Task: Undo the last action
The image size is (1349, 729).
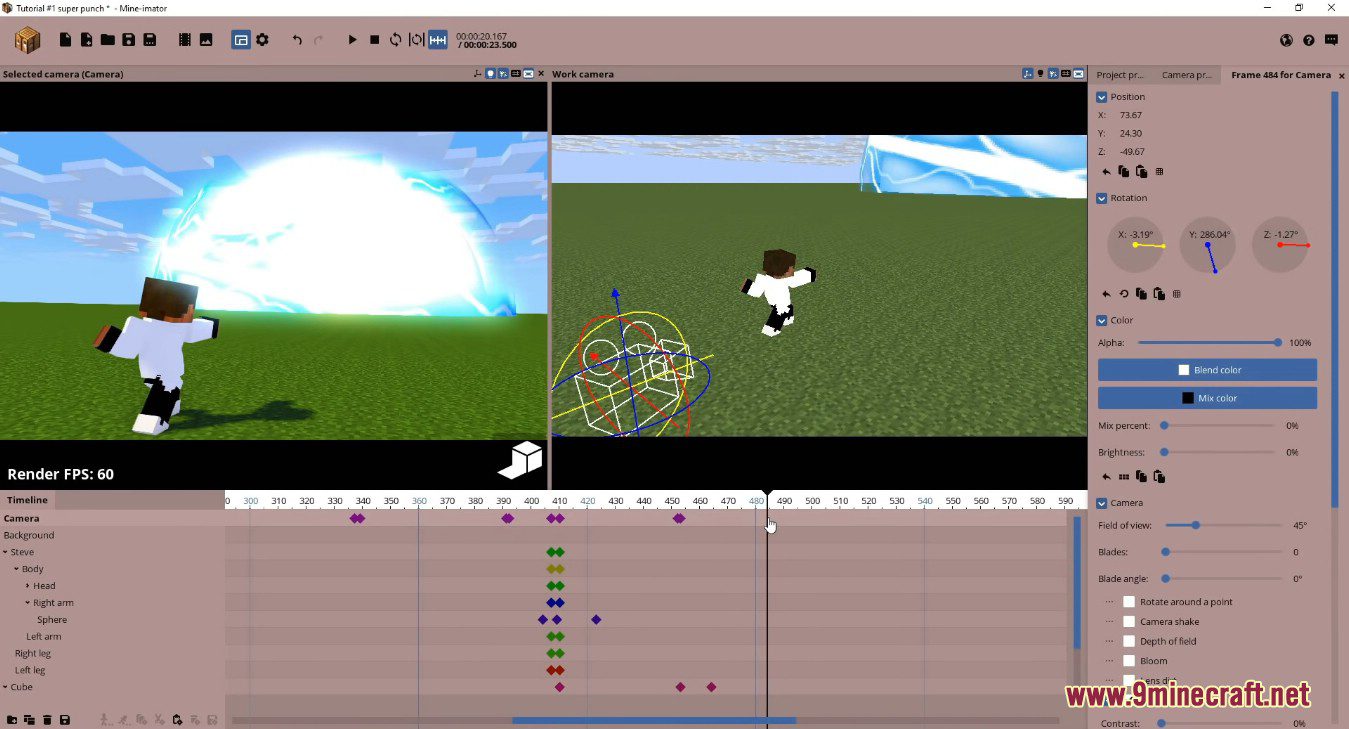Action: click(297, 40)
